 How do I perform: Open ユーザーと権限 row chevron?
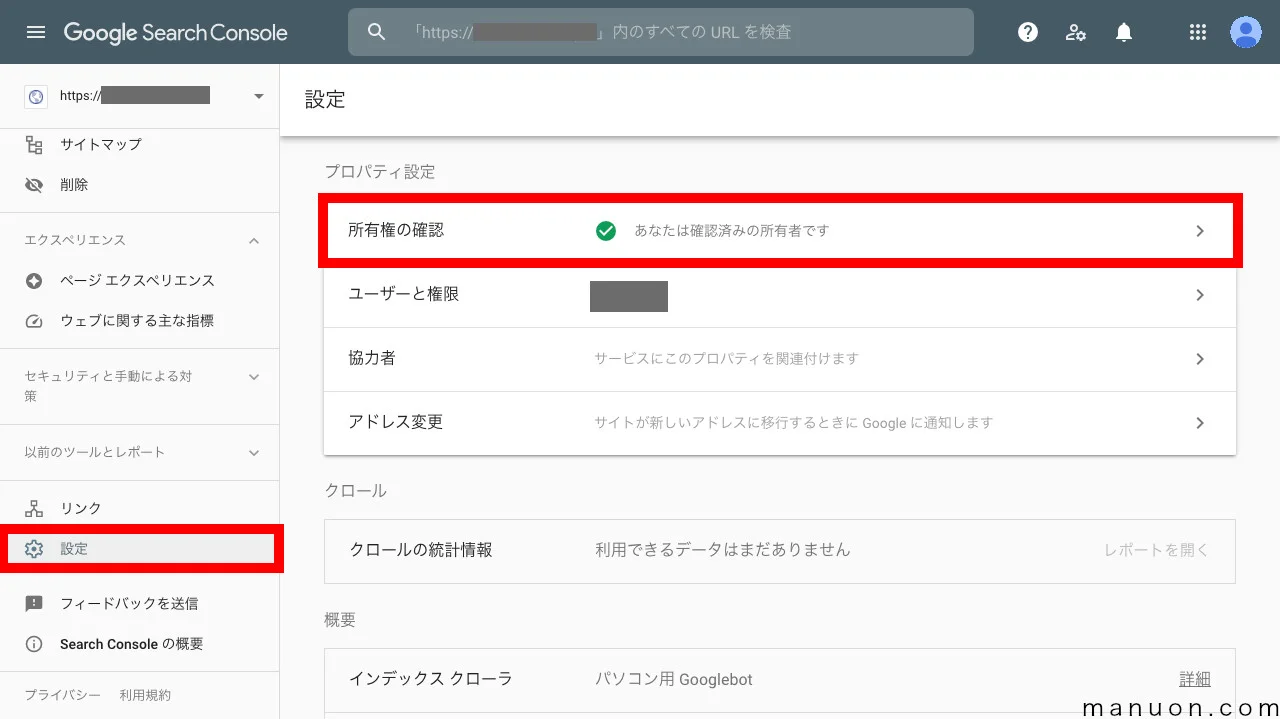1200,295
